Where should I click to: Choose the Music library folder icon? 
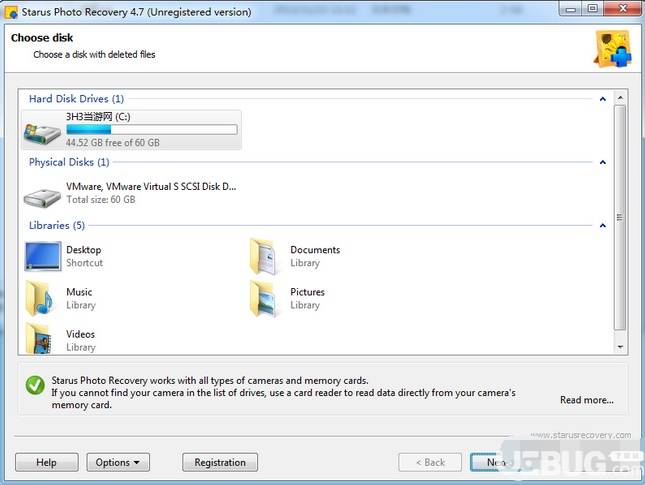39,298
